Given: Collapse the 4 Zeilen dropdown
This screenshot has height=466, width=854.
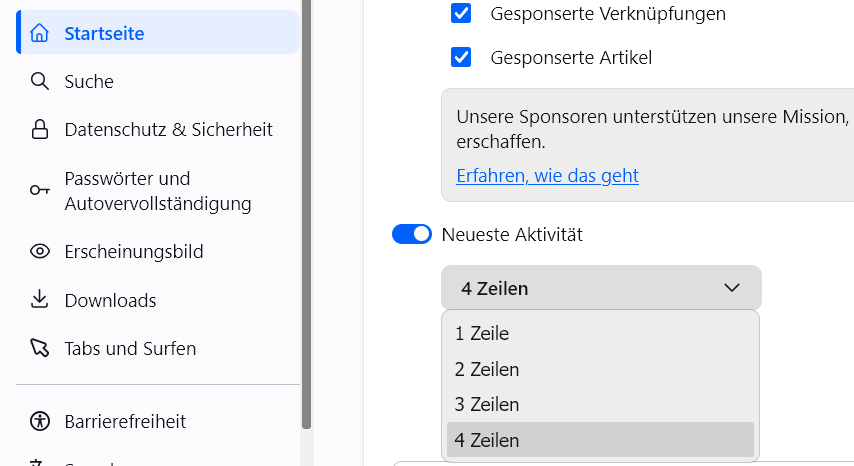Looking at the screenshot, I should click(x=601, y=288).
